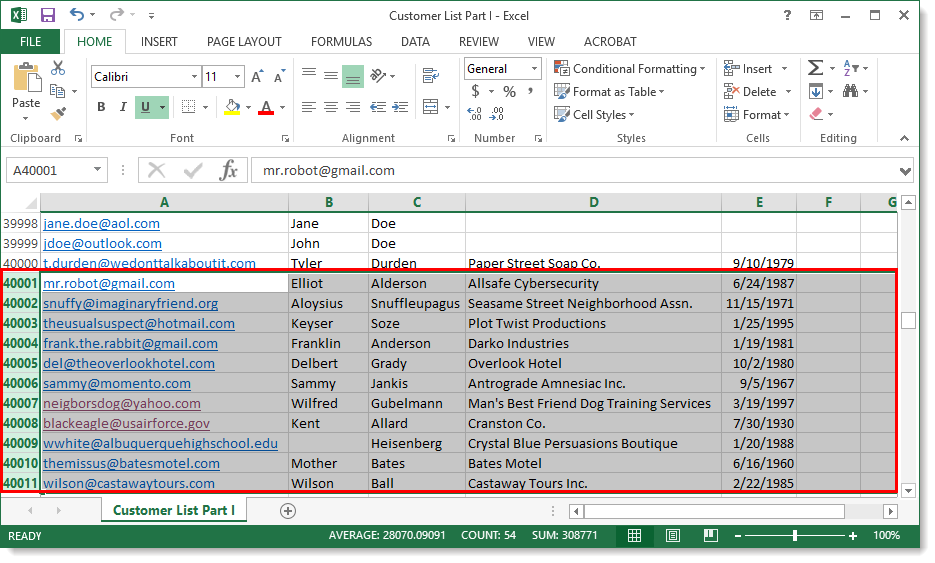Open the Calibri font name dropdown
The height and width of the screenshot is (563, 935).
click(194, 76)
